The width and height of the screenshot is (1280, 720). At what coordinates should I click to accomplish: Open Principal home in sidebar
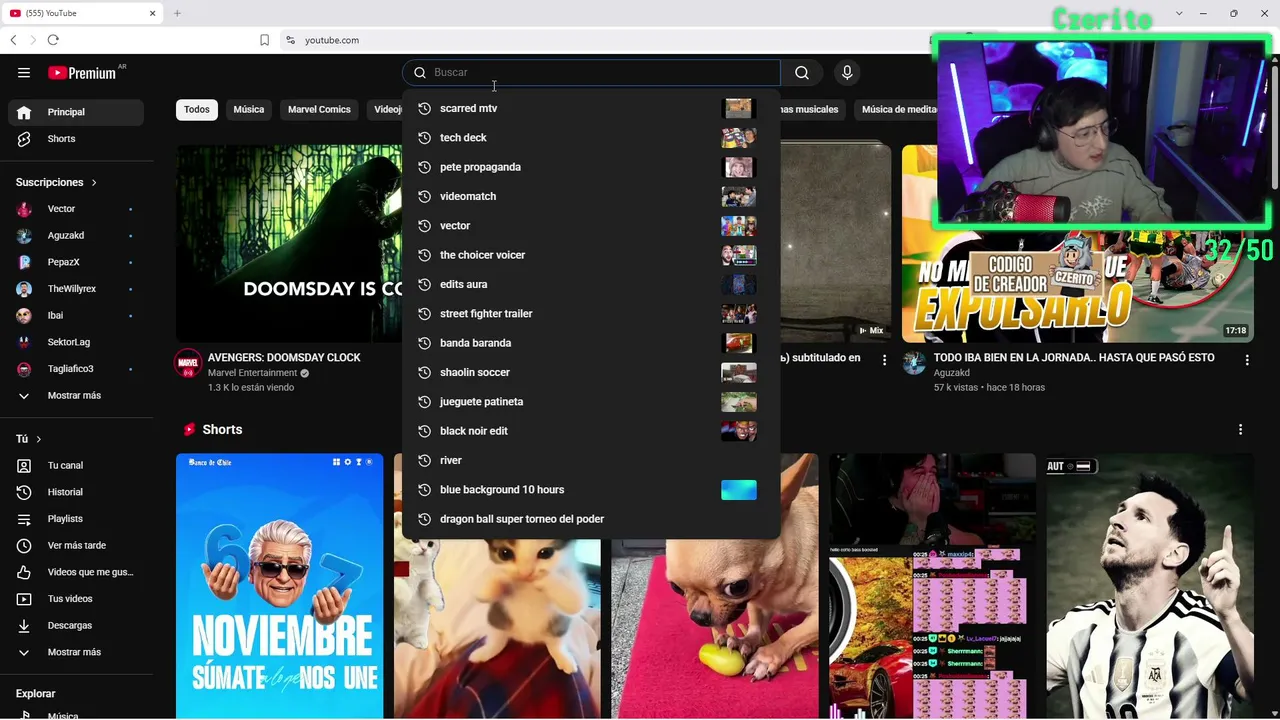[76, 112]
